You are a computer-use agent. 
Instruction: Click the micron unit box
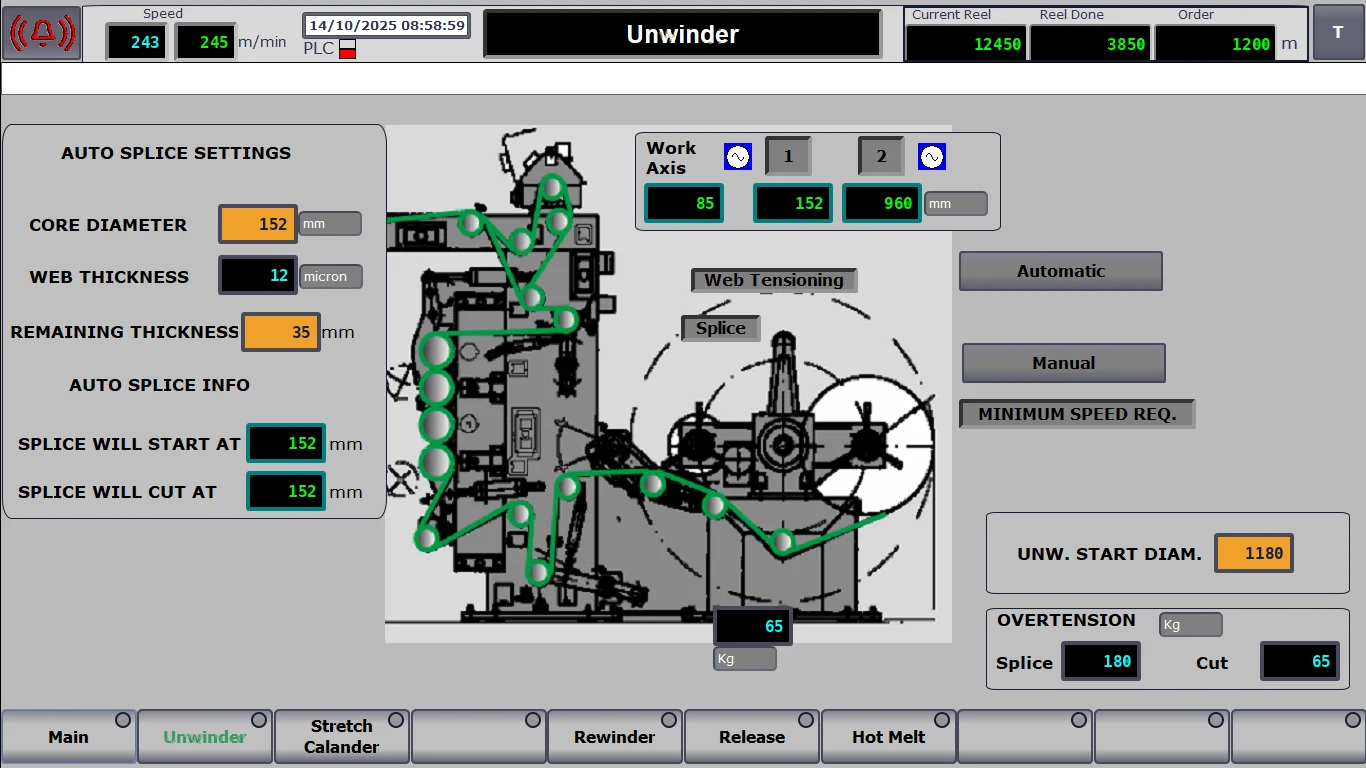coord(331,277)
